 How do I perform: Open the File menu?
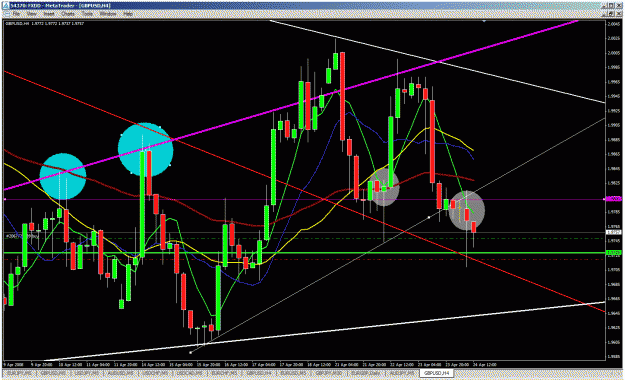16,14
